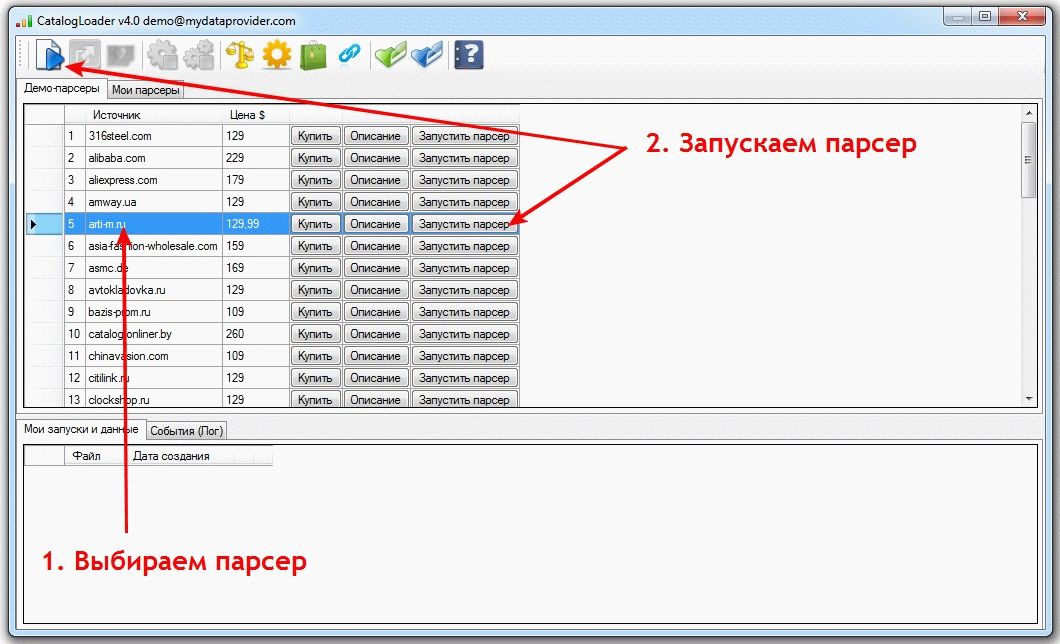Open Описание for aliexpress.com row
Screen dimensions: 1060x644
coord(376,180)
